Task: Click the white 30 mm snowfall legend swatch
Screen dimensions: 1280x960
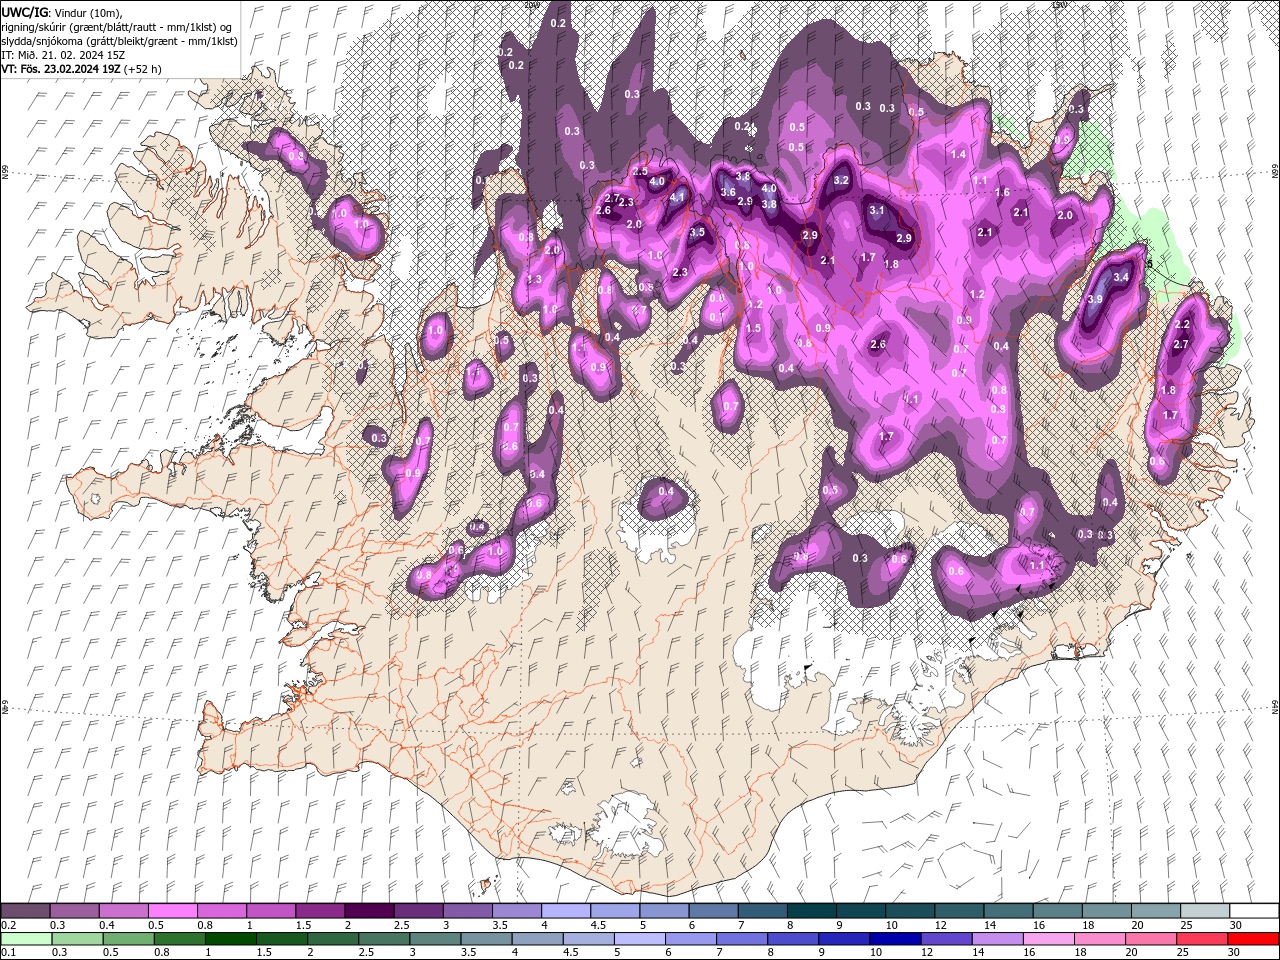Action: [x=1253, y=911]
